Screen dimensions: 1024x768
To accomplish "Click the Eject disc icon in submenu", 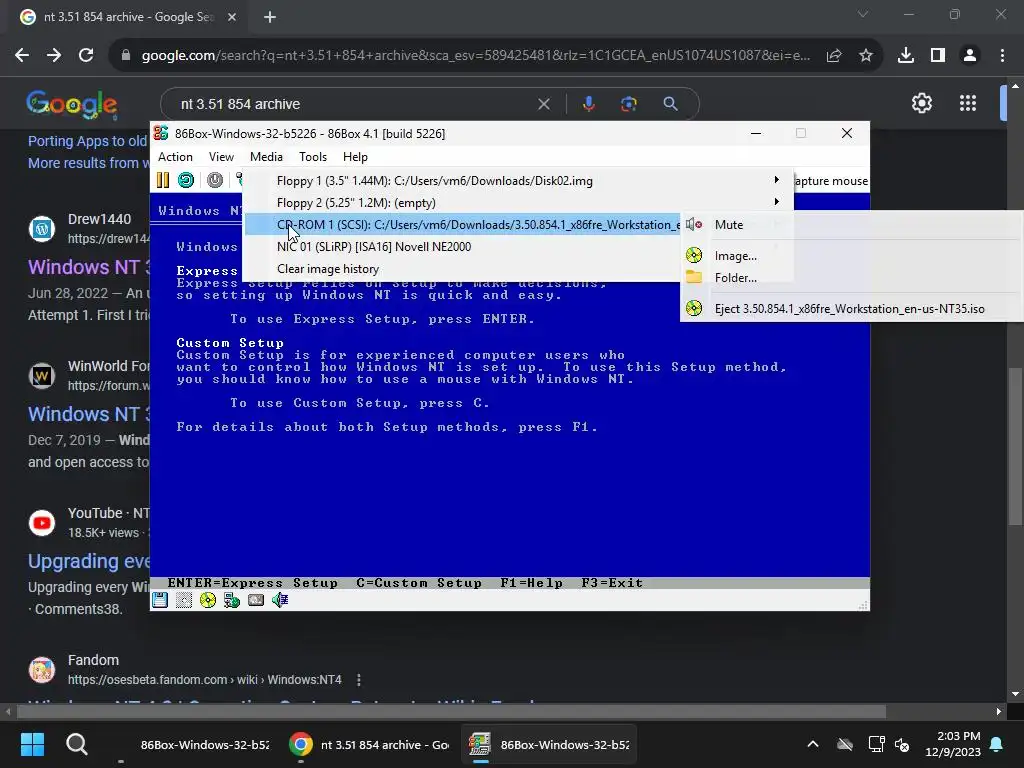I will [x=694, y=308].
